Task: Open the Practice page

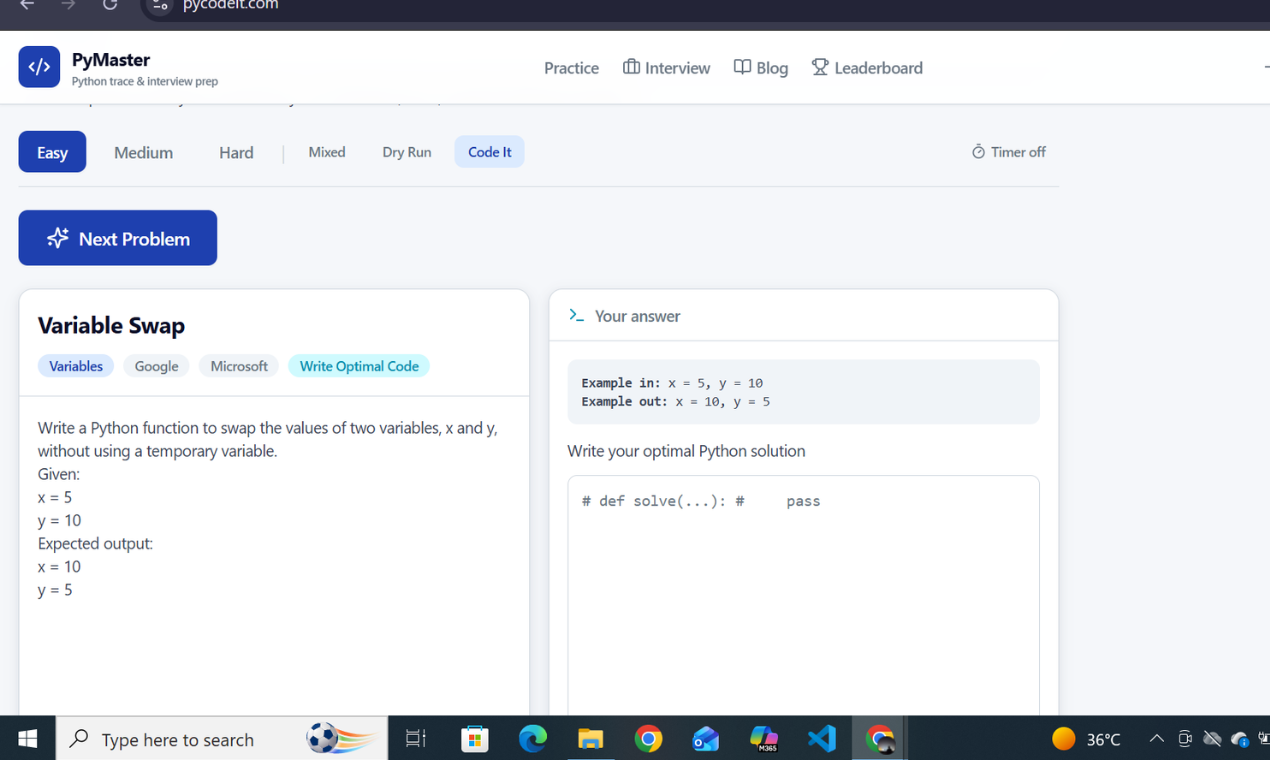Action: [571, 68]
